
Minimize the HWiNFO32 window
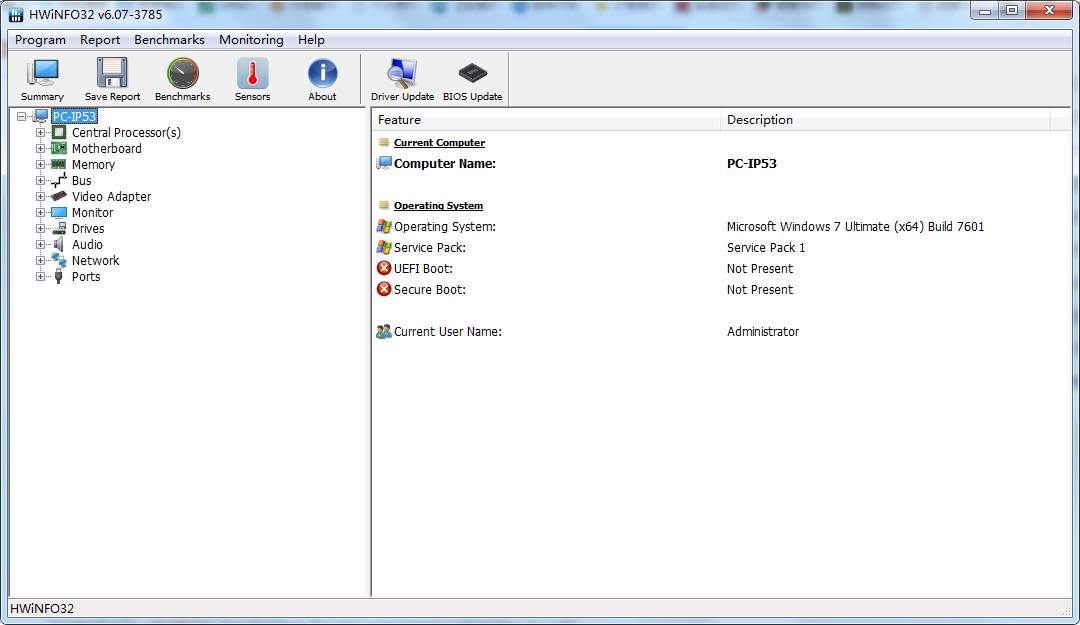tap(985, 10)
